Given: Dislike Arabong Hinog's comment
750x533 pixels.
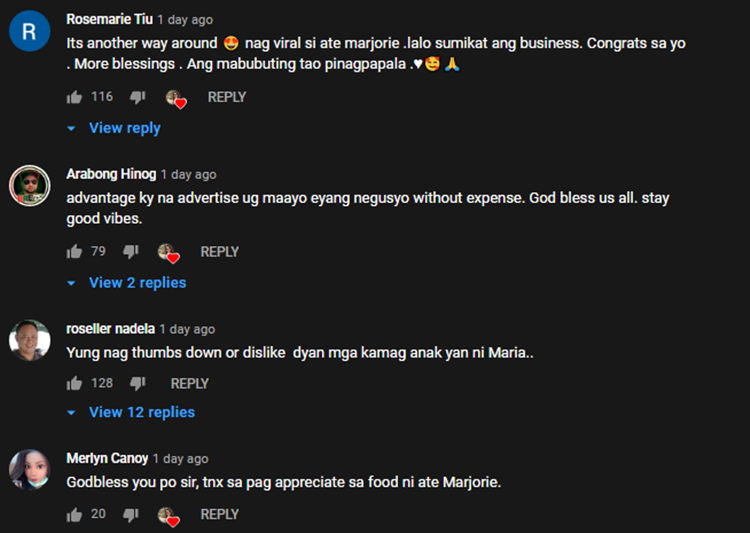Looking at the screenshot, I should coord(131,252).
